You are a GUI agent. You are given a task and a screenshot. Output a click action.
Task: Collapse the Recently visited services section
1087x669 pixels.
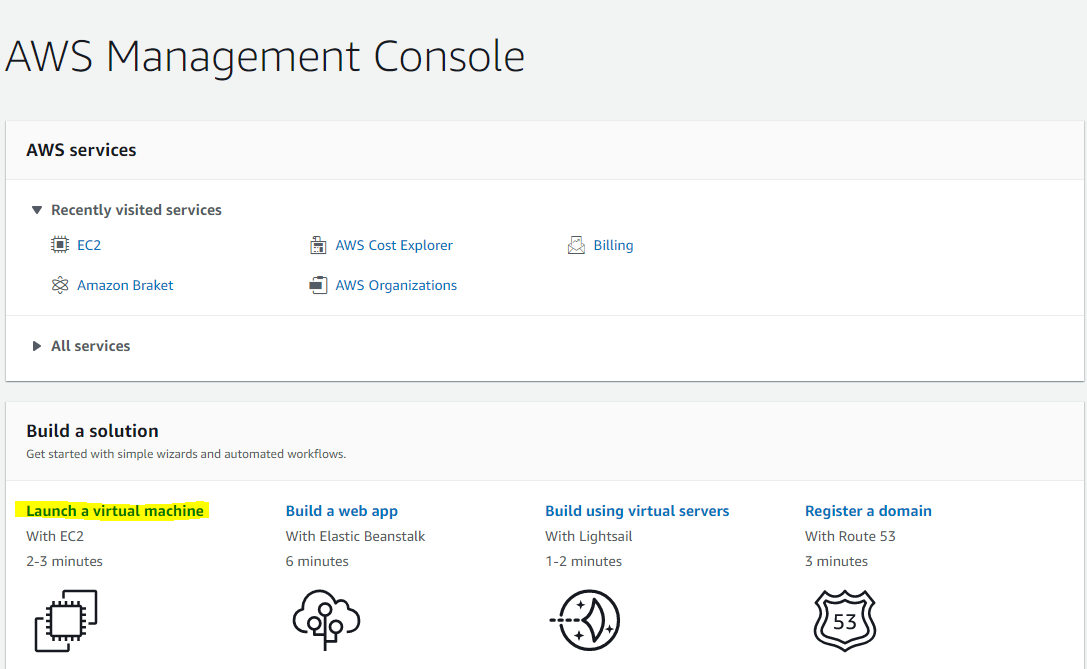click(37, 210)
